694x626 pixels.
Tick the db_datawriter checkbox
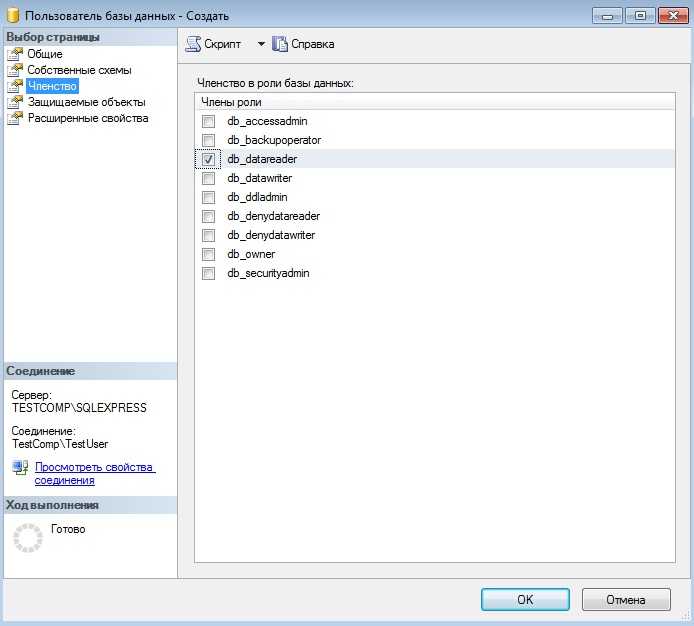click(209, 178)
